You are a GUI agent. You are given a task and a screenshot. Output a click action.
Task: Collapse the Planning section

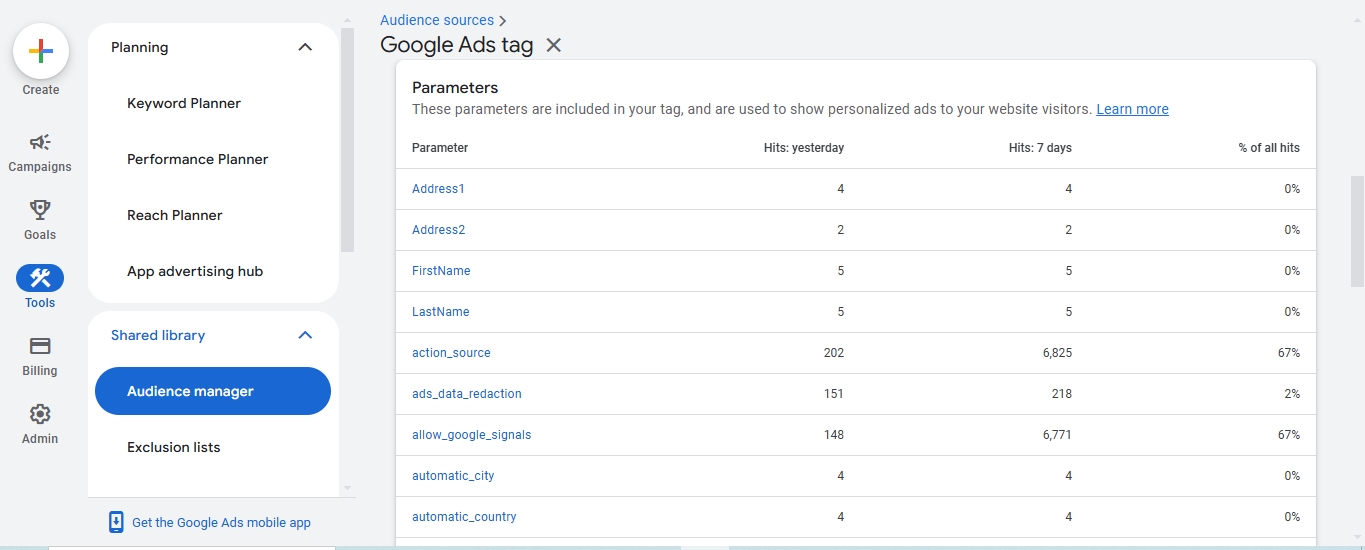click(306, 47)
